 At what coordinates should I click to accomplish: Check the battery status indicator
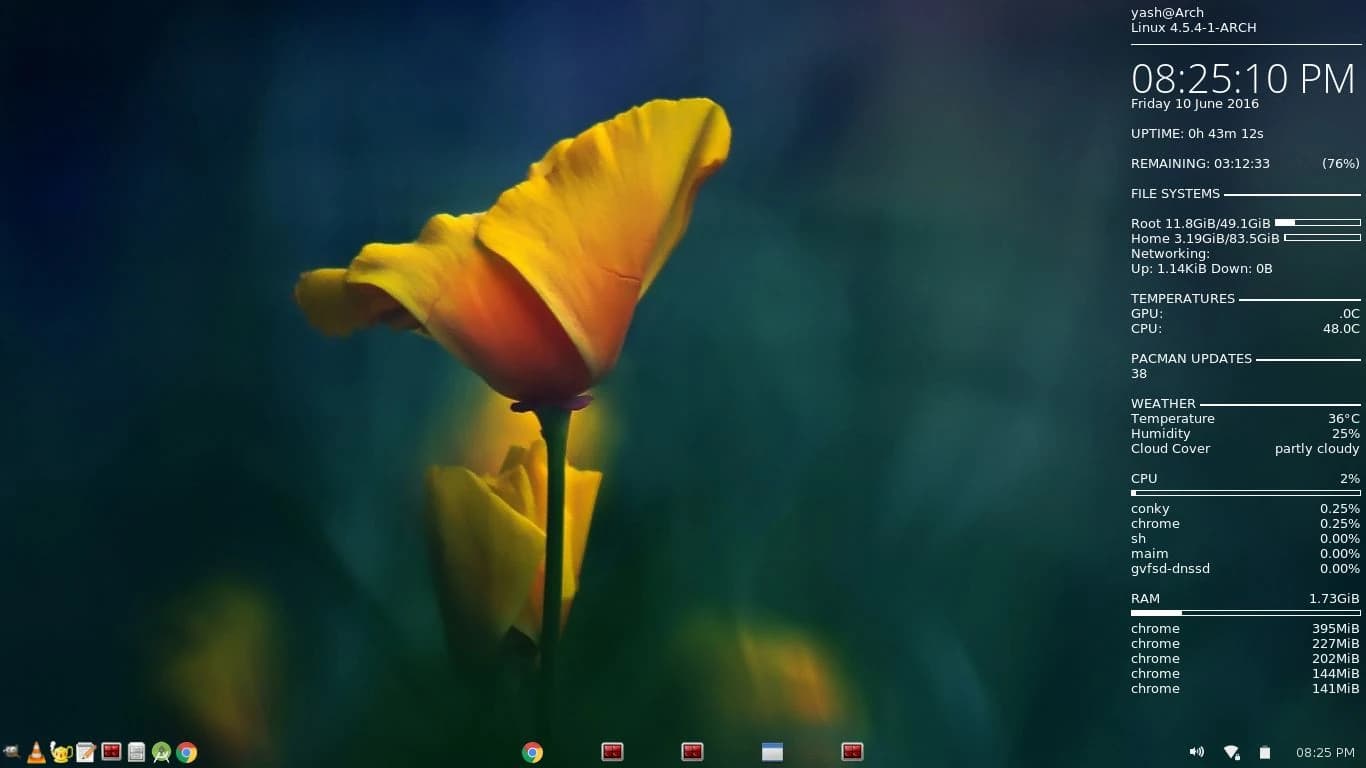1265,752
